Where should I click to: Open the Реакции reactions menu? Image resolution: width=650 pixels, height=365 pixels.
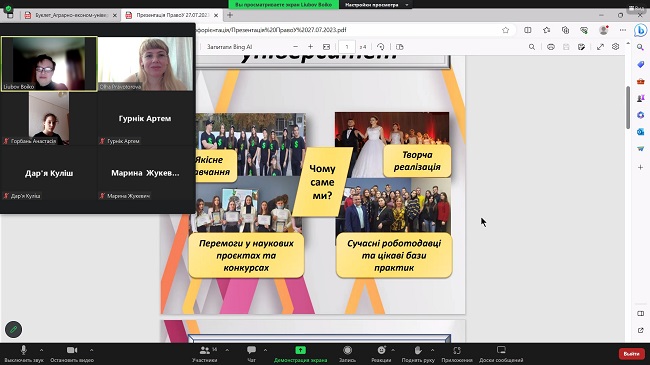point(381,354)
